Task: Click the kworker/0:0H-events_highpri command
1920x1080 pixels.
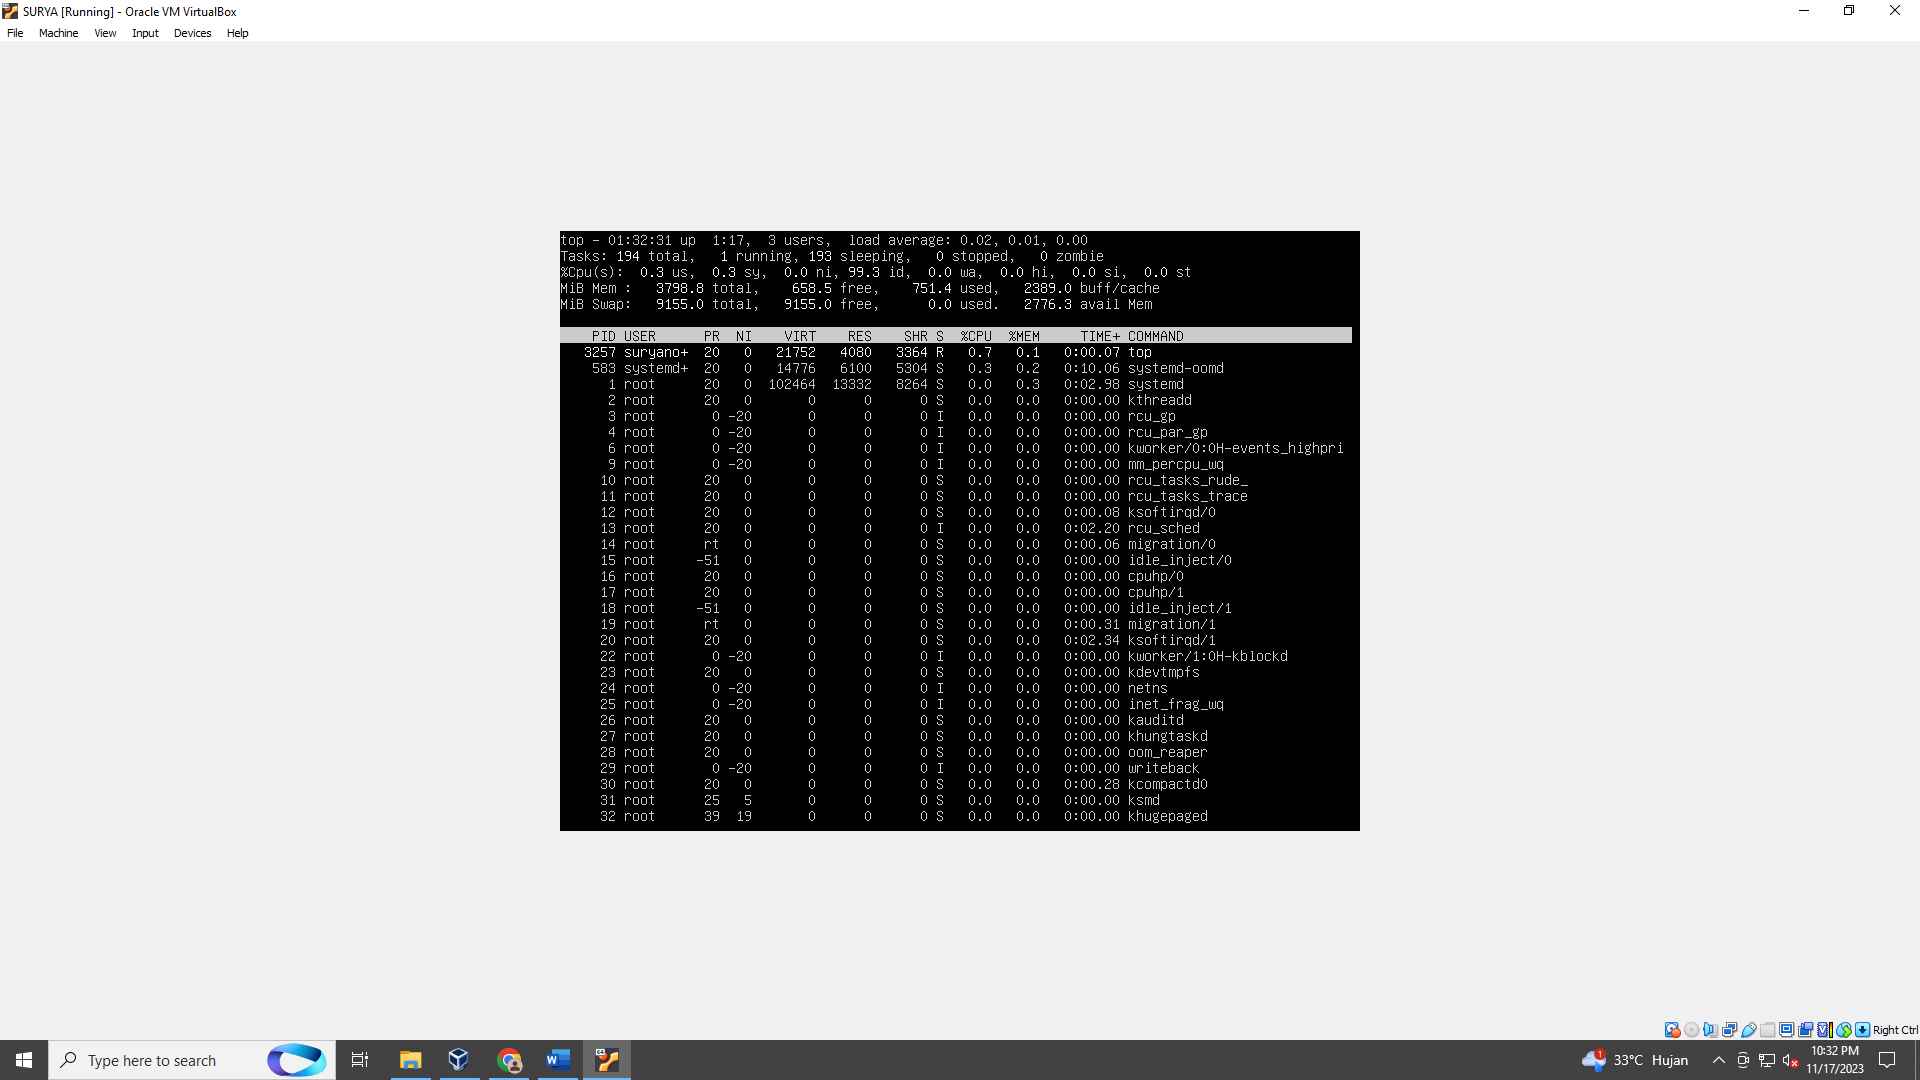Action: tap(1236, 448)
